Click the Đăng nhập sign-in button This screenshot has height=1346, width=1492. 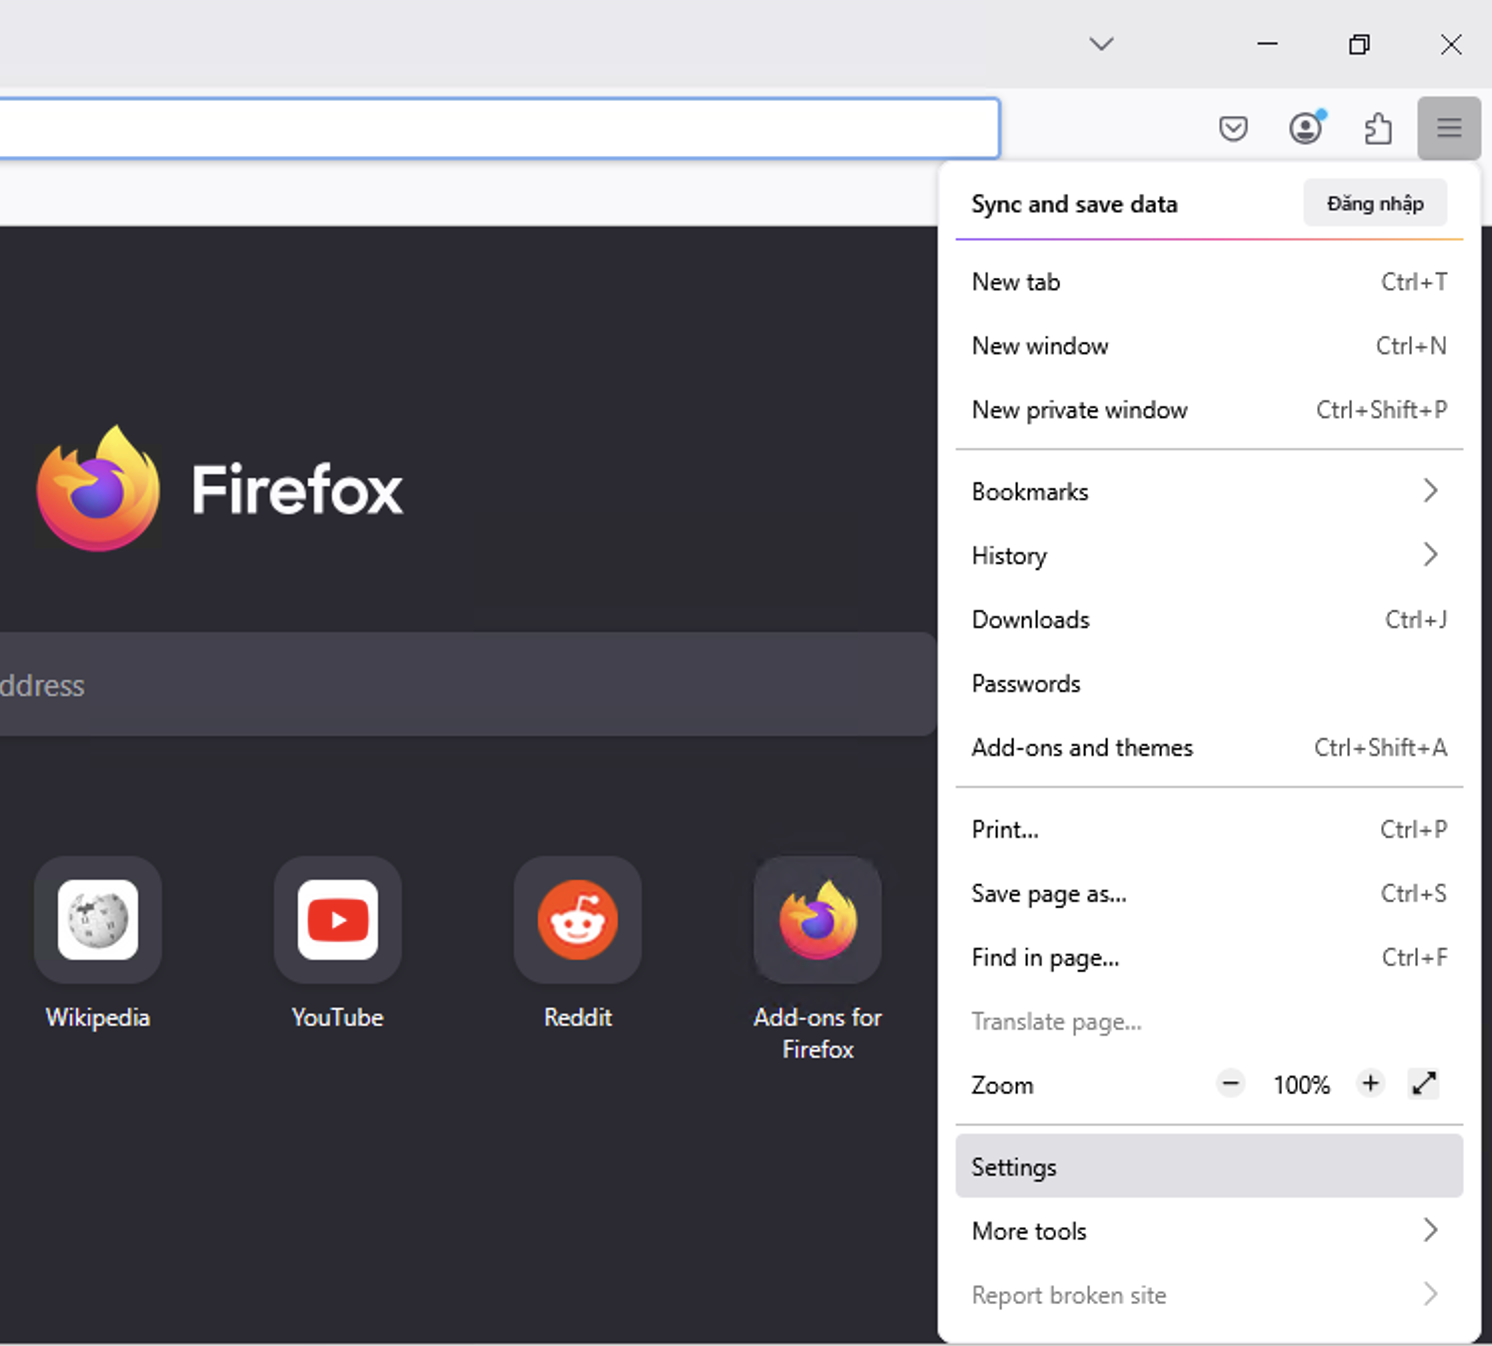1375,204
